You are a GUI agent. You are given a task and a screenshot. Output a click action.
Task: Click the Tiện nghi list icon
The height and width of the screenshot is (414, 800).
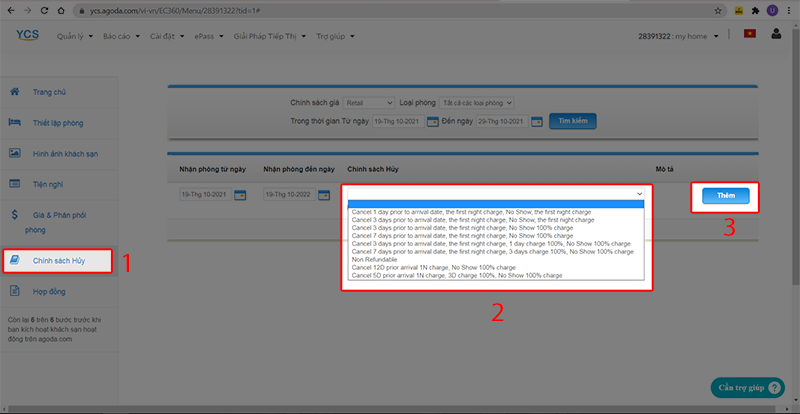(x=15, y=184)
